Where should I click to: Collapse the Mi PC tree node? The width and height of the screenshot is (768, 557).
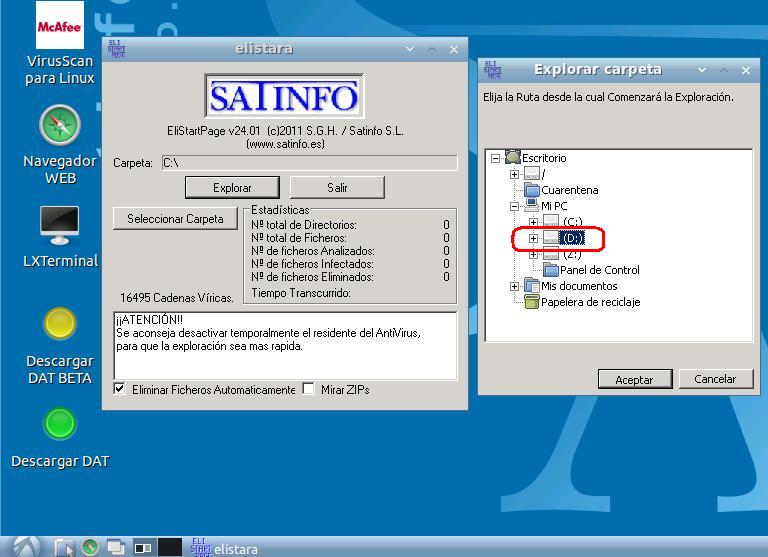[514, 206]
